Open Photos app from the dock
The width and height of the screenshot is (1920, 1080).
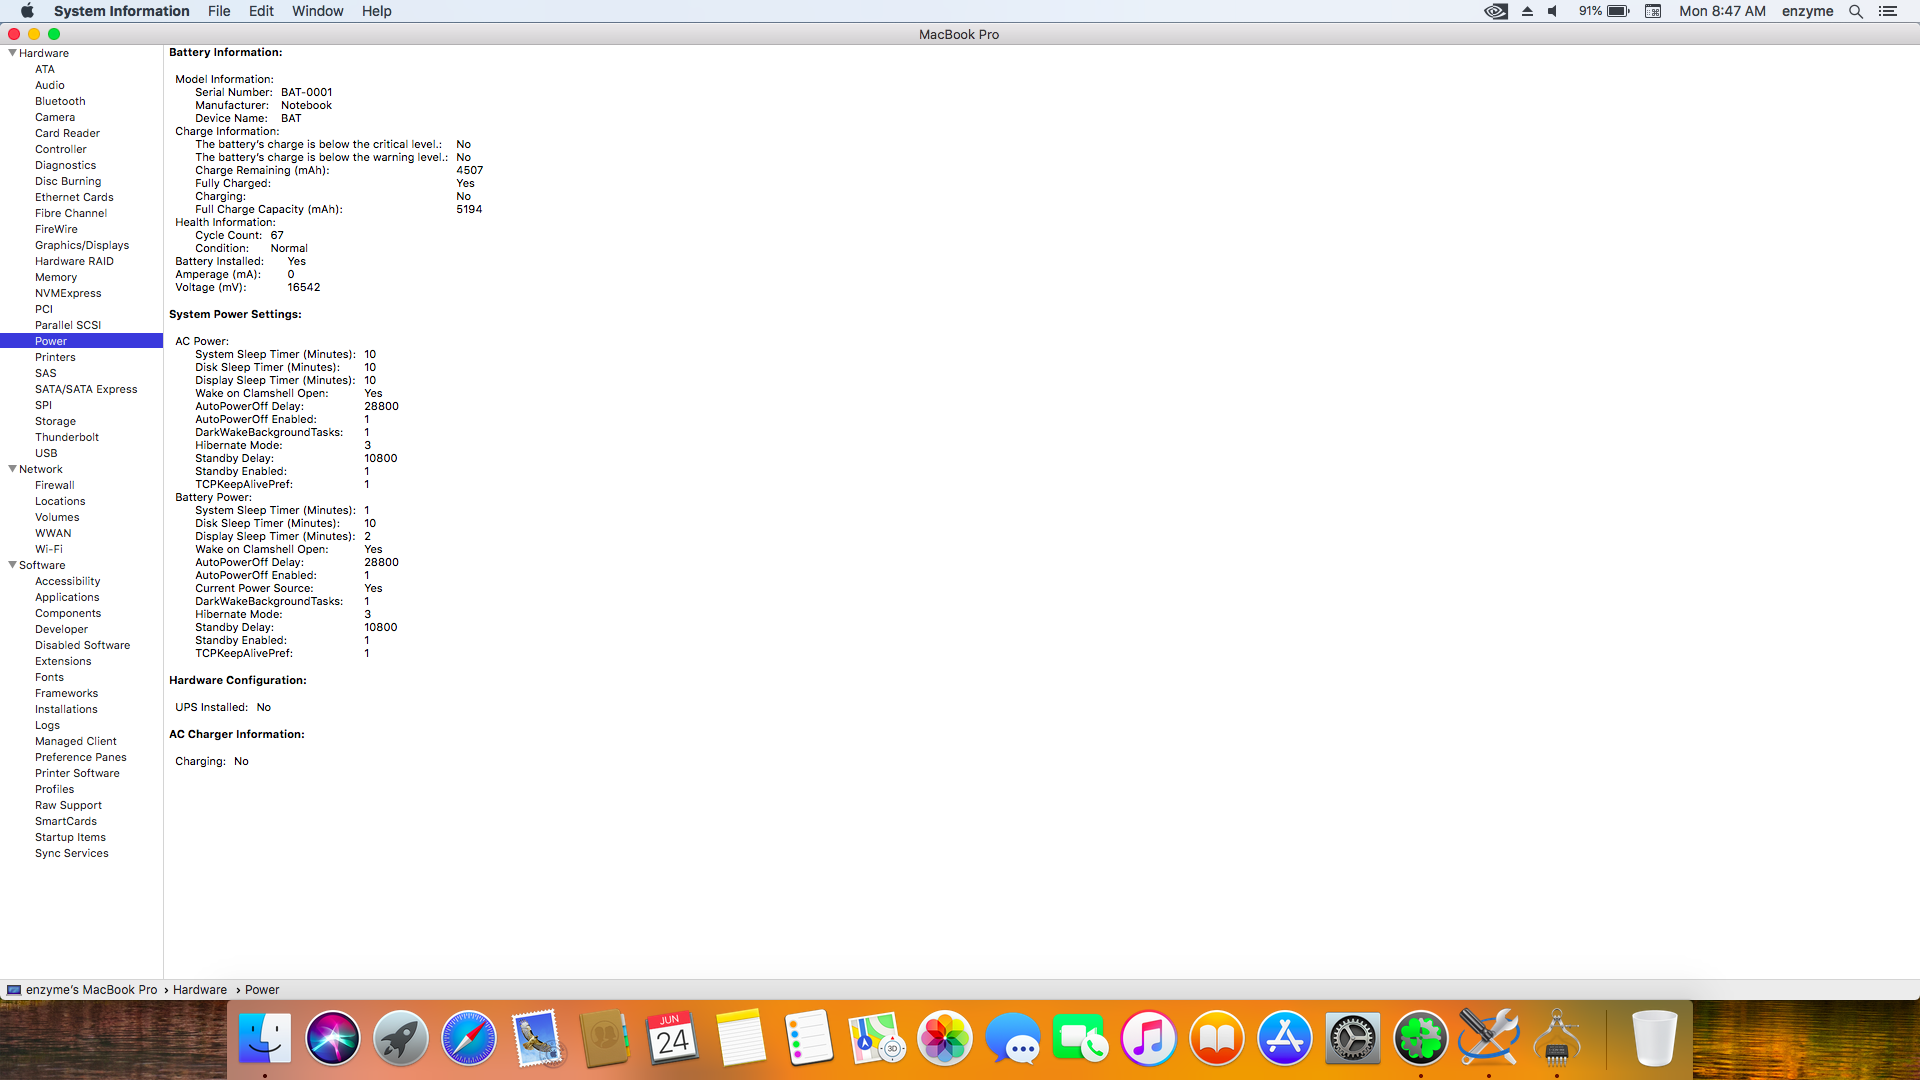[x=944, y=1039]
